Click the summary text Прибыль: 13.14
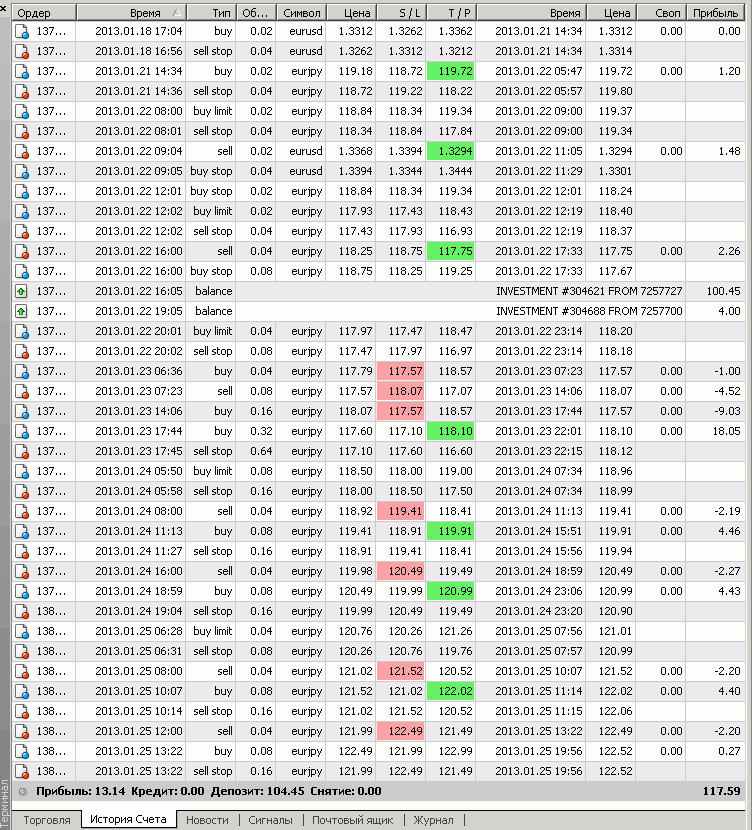The height and width of the screenshot is (830, 752). (80, 792)
